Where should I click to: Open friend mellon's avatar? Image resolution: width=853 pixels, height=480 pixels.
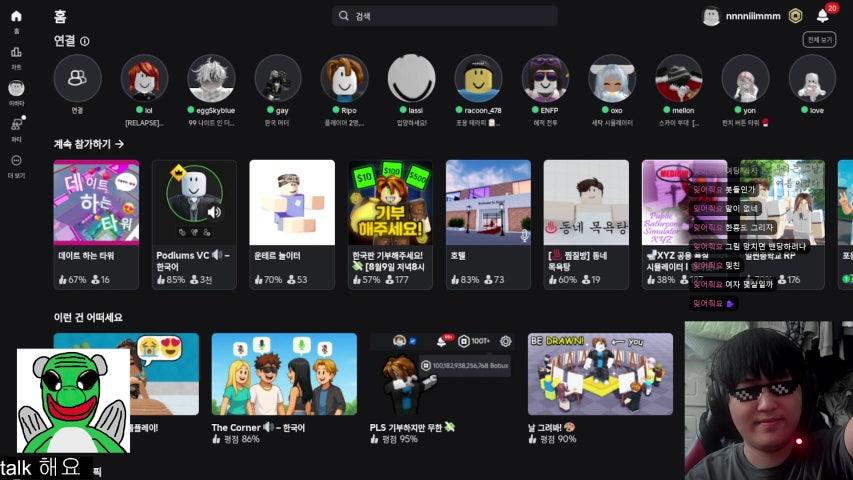click(678, 78)
